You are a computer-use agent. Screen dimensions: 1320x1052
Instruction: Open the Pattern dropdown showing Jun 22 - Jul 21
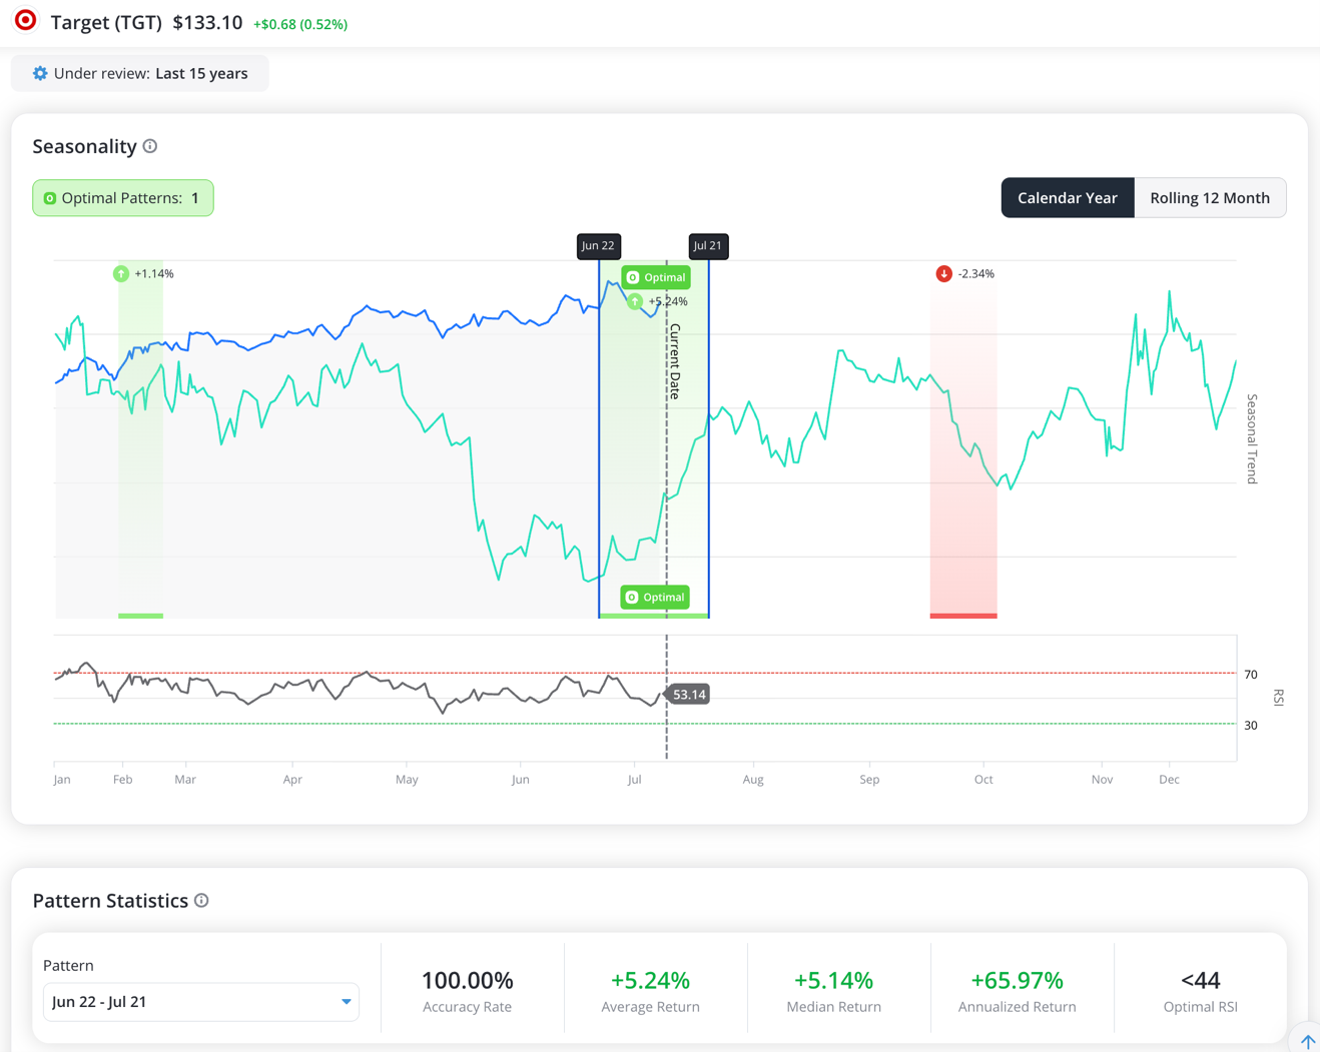click(201, 1001)
